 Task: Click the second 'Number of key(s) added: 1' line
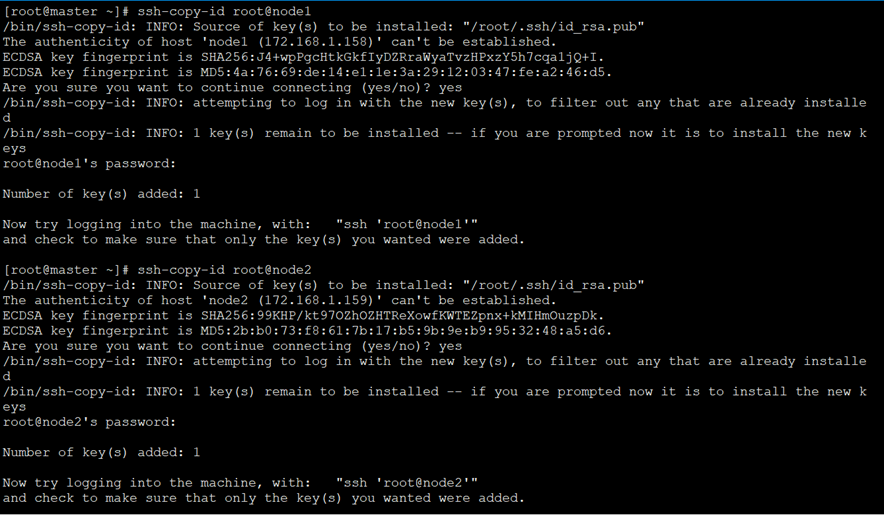click(x=101, y=453)
